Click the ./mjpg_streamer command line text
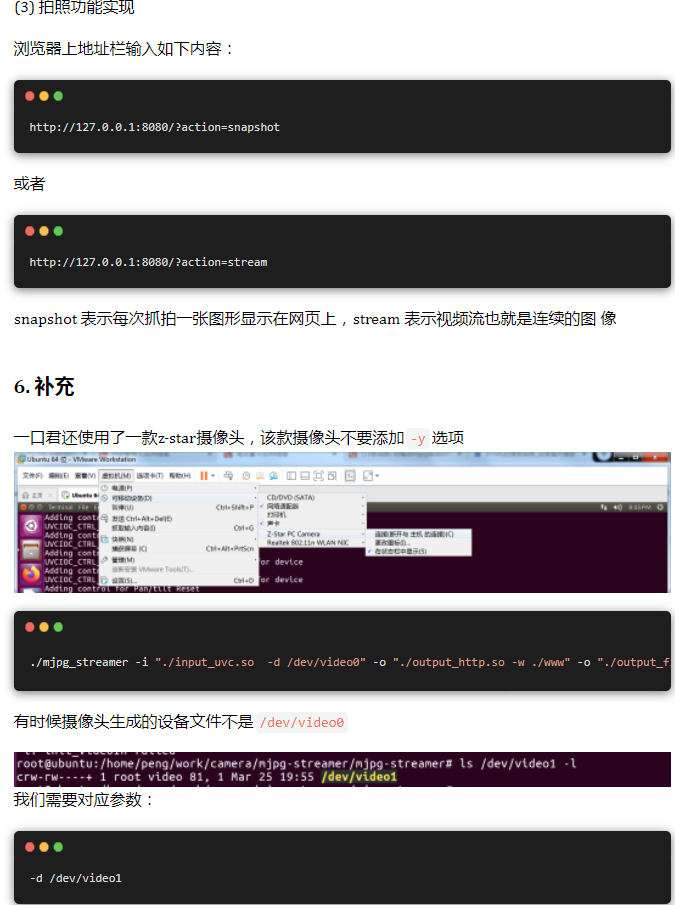The width and height of the screenshot is (675, 905). coord(350,662)
